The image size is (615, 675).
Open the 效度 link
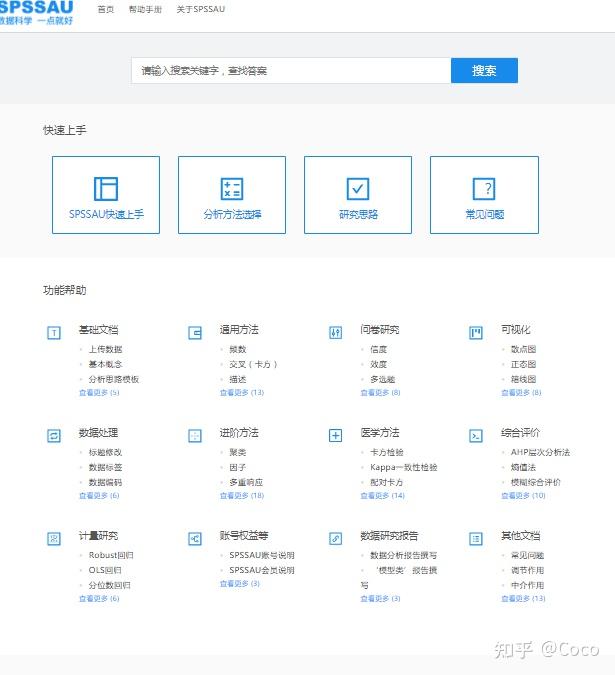click(379, 364)
